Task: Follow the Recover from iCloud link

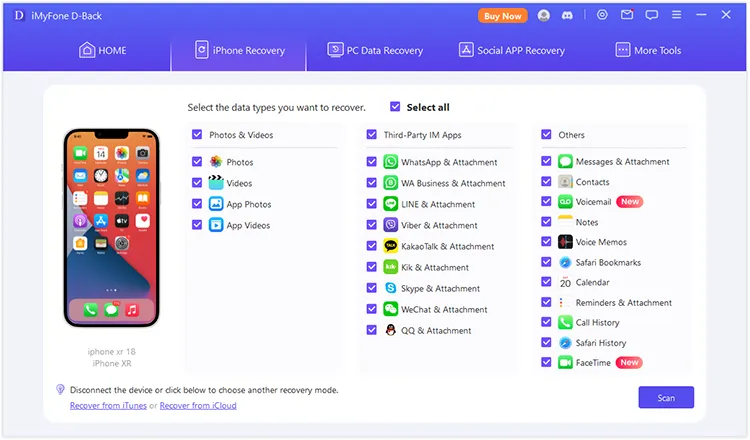Action: coord(198,406)
